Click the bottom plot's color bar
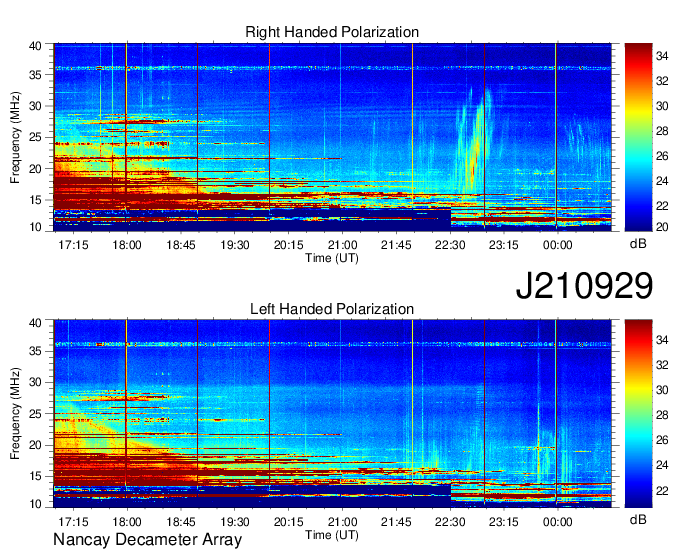The image size is (680, 552). (x=638, y=414)
